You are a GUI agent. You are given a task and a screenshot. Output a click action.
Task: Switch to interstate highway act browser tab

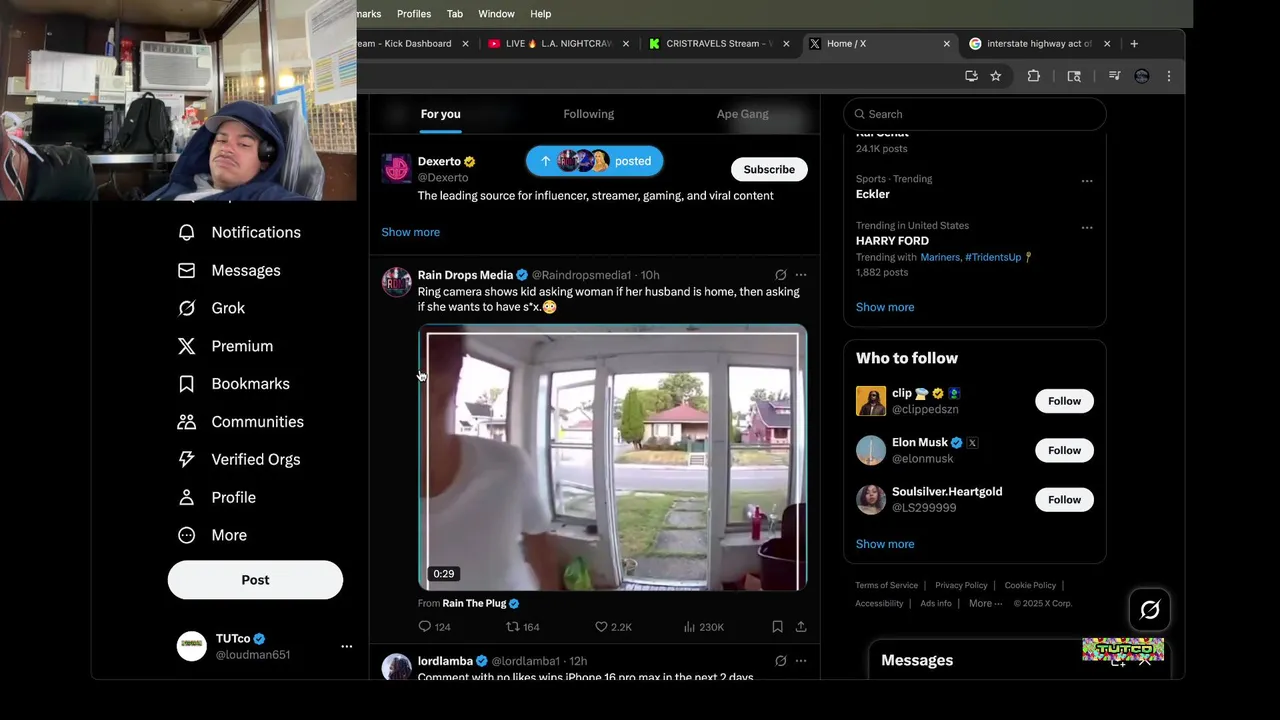coord(1040,44)
